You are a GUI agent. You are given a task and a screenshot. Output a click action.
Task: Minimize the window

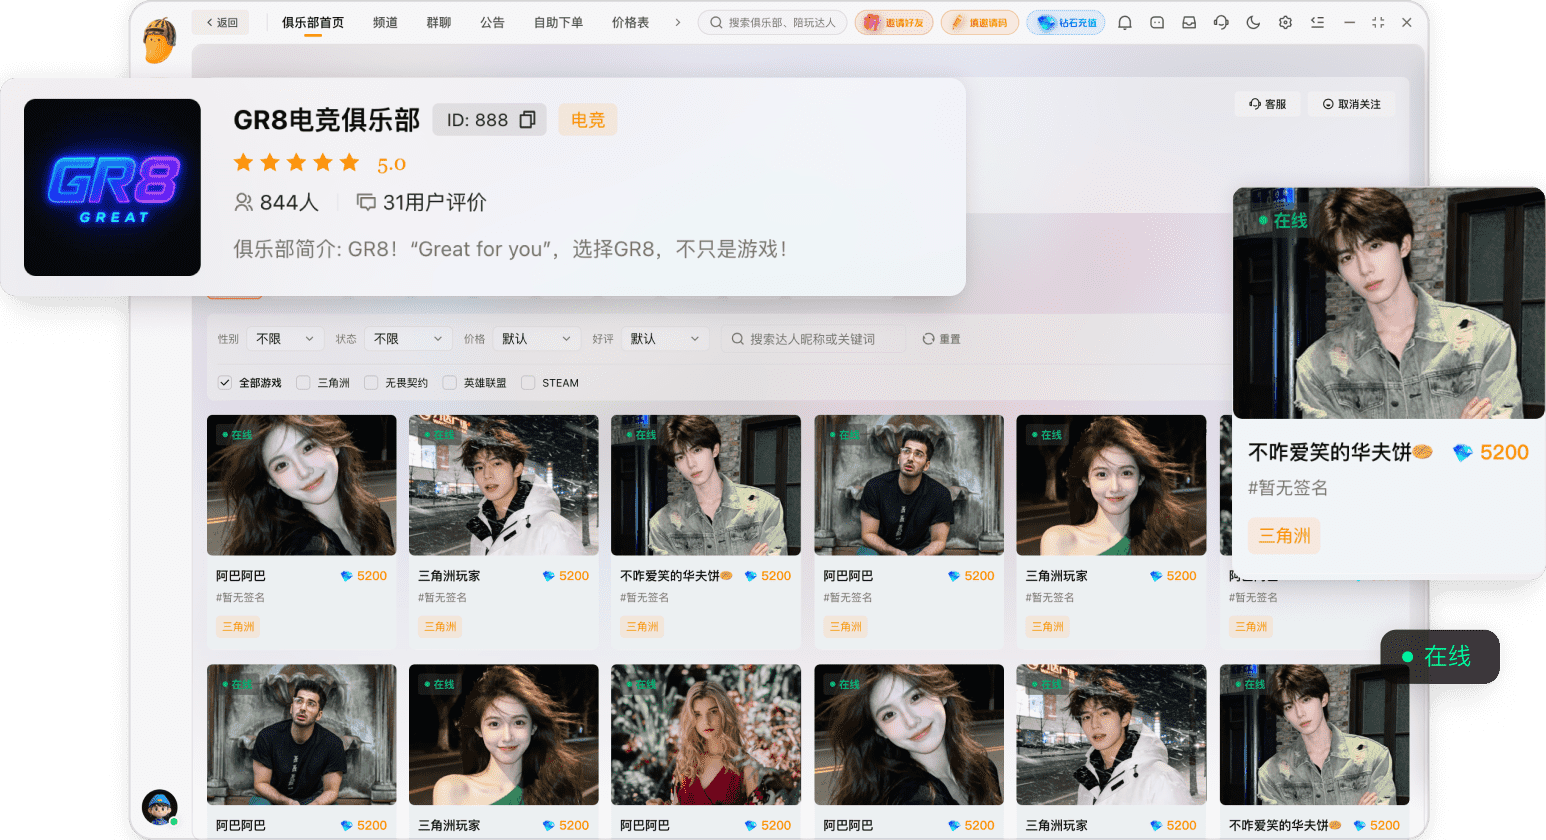1349,22
